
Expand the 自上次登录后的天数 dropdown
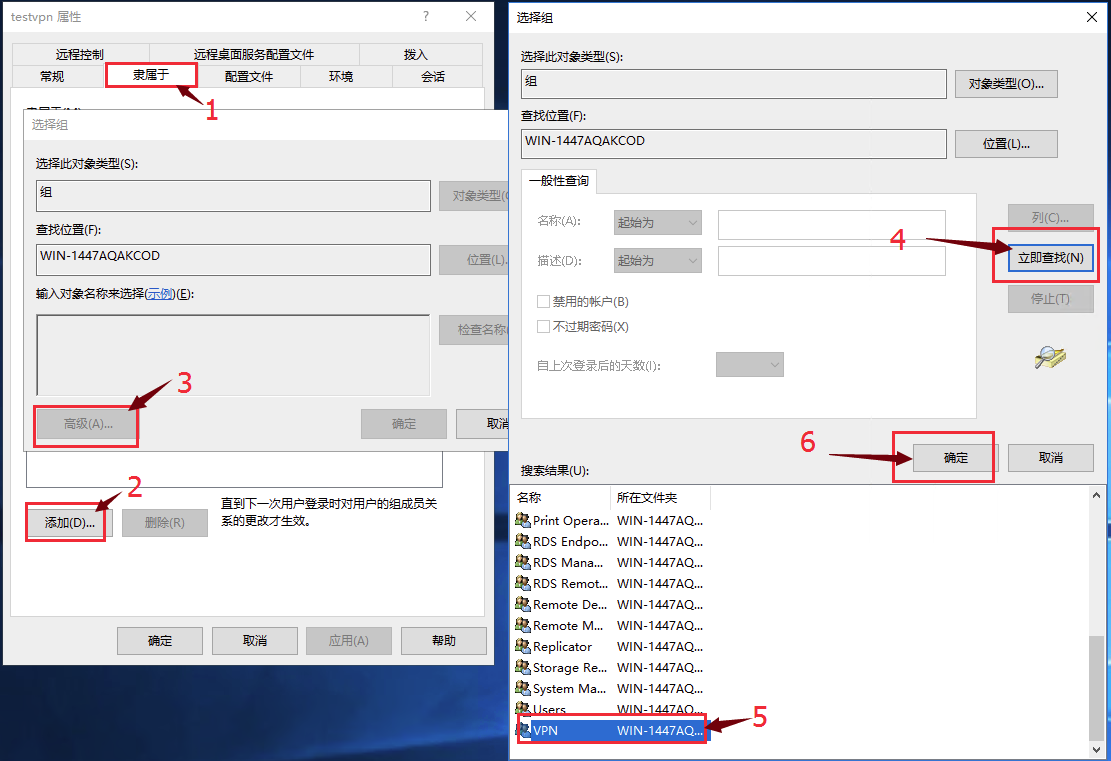coord(749,365)
